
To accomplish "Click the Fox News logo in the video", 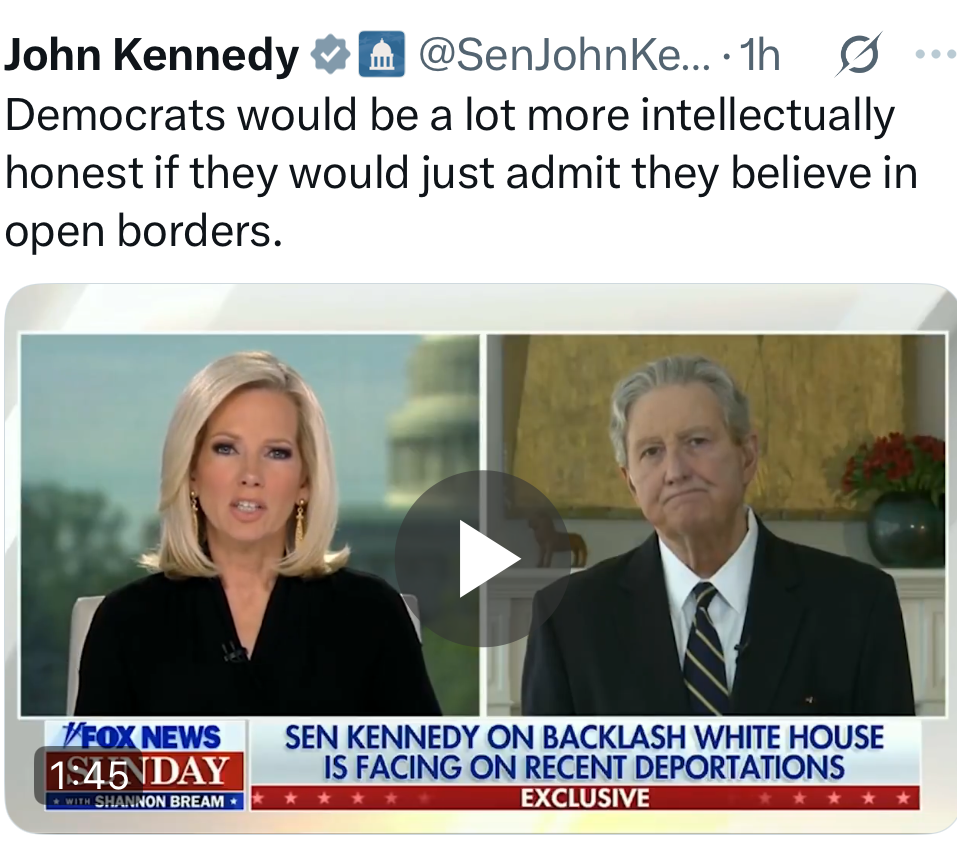I will point(144,737).
